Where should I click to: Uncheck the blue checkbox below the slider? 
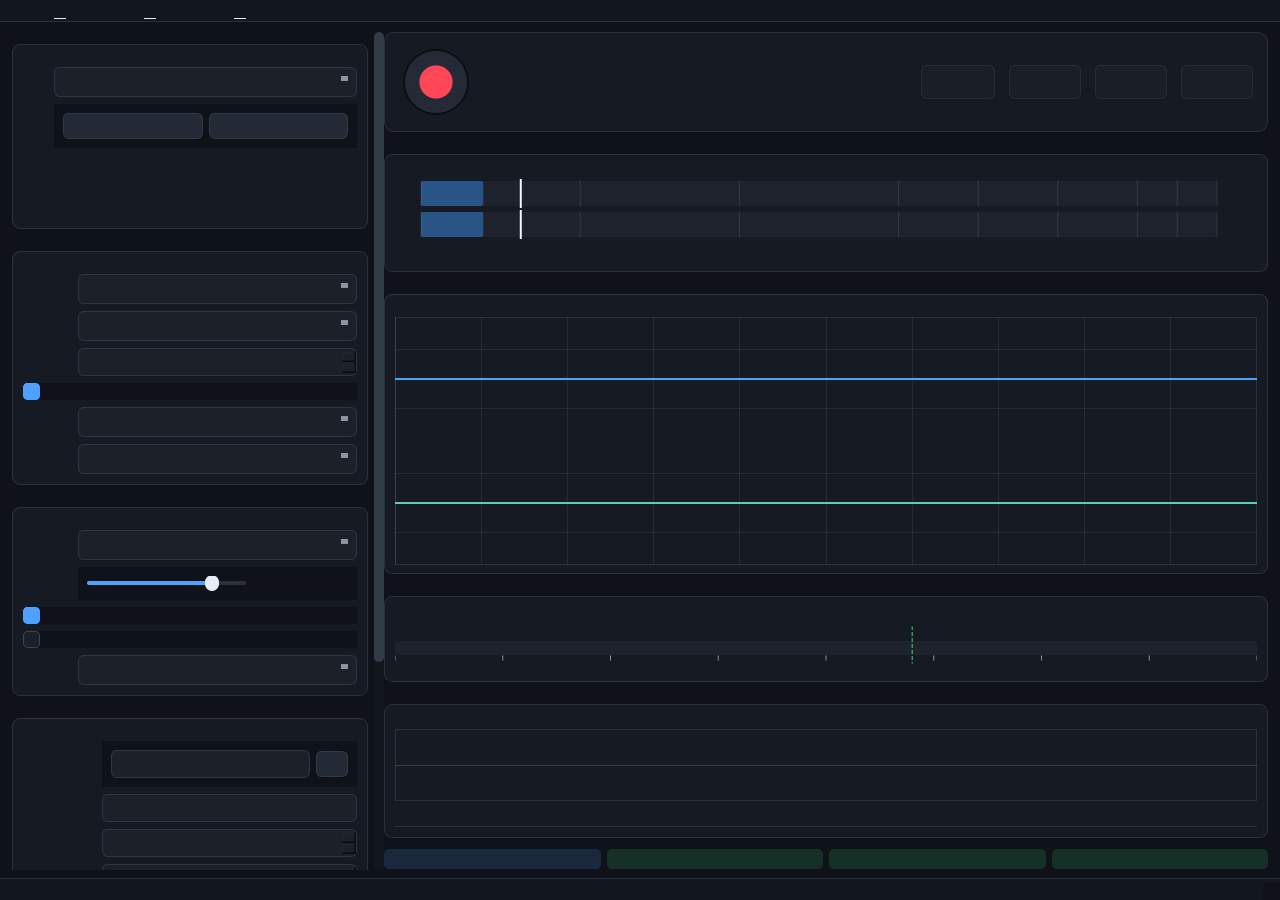coord(31,615)
